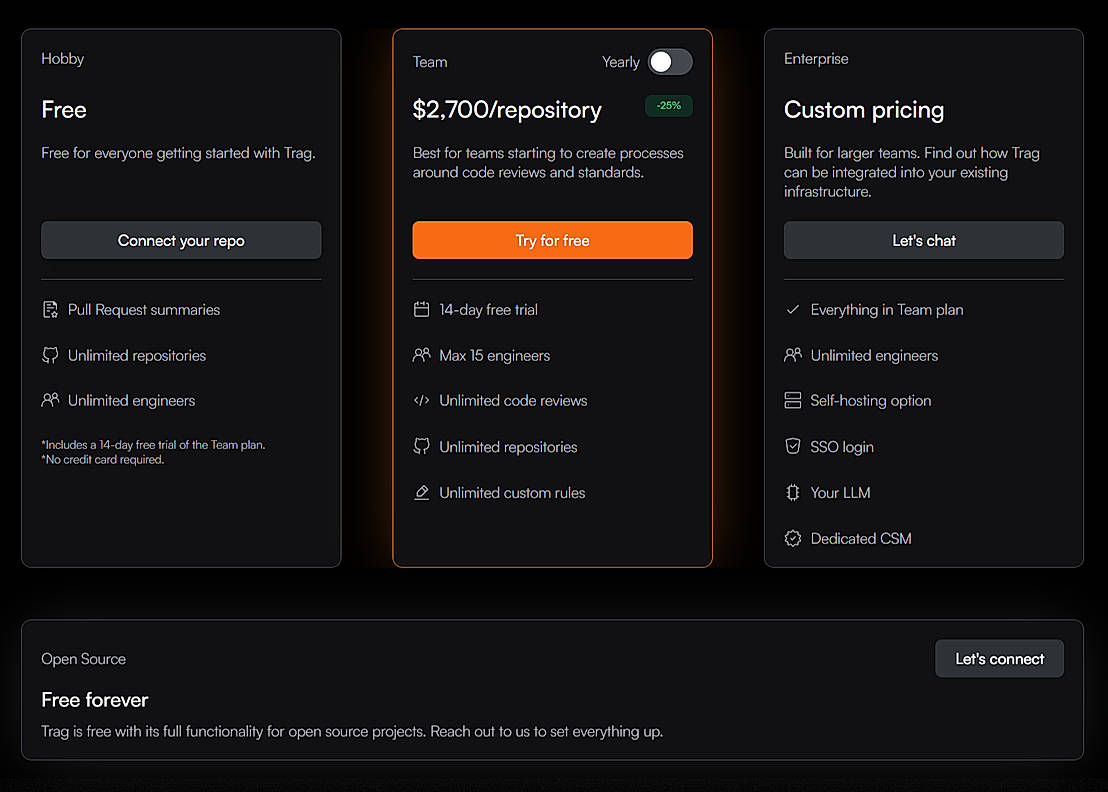The width and height of the screenshot is (1108, 792).
Task: Click the checkmark icon beside Everything in Team plan
Action: [x=793, y=309]
